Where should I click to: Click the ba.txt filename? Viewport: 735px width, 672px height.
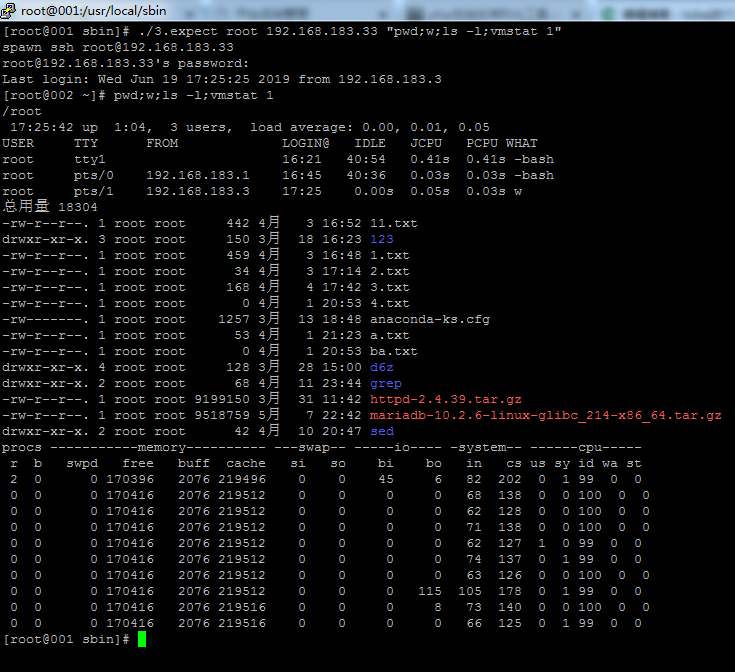click(x=394, y=351)
